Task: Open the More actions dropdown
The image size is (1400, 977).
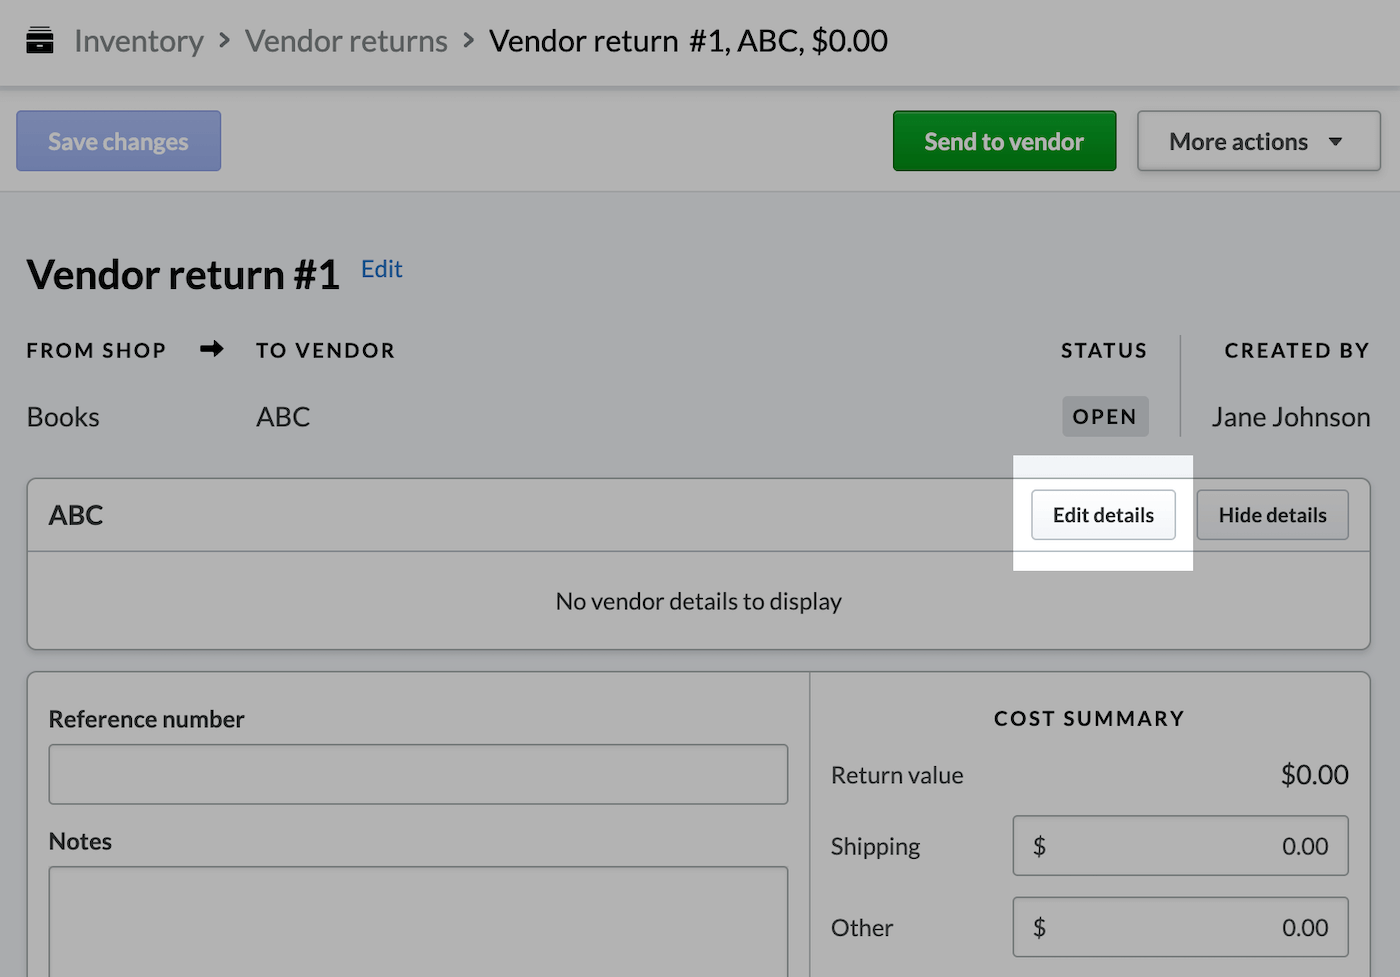Action: [x=1257, y=141]
